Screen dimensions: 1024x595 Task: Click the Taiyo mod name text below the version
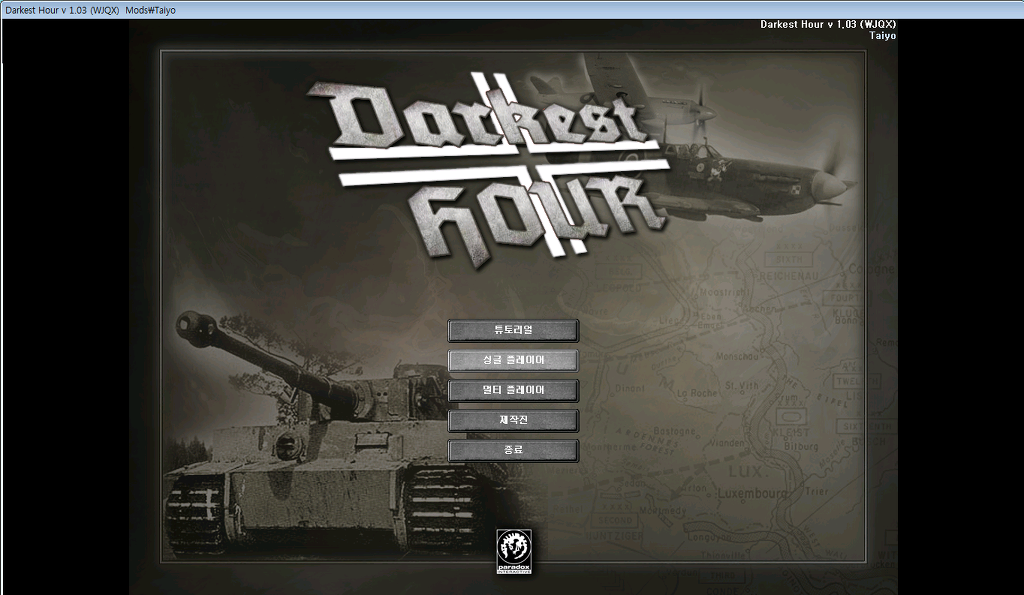coord(882,36)
